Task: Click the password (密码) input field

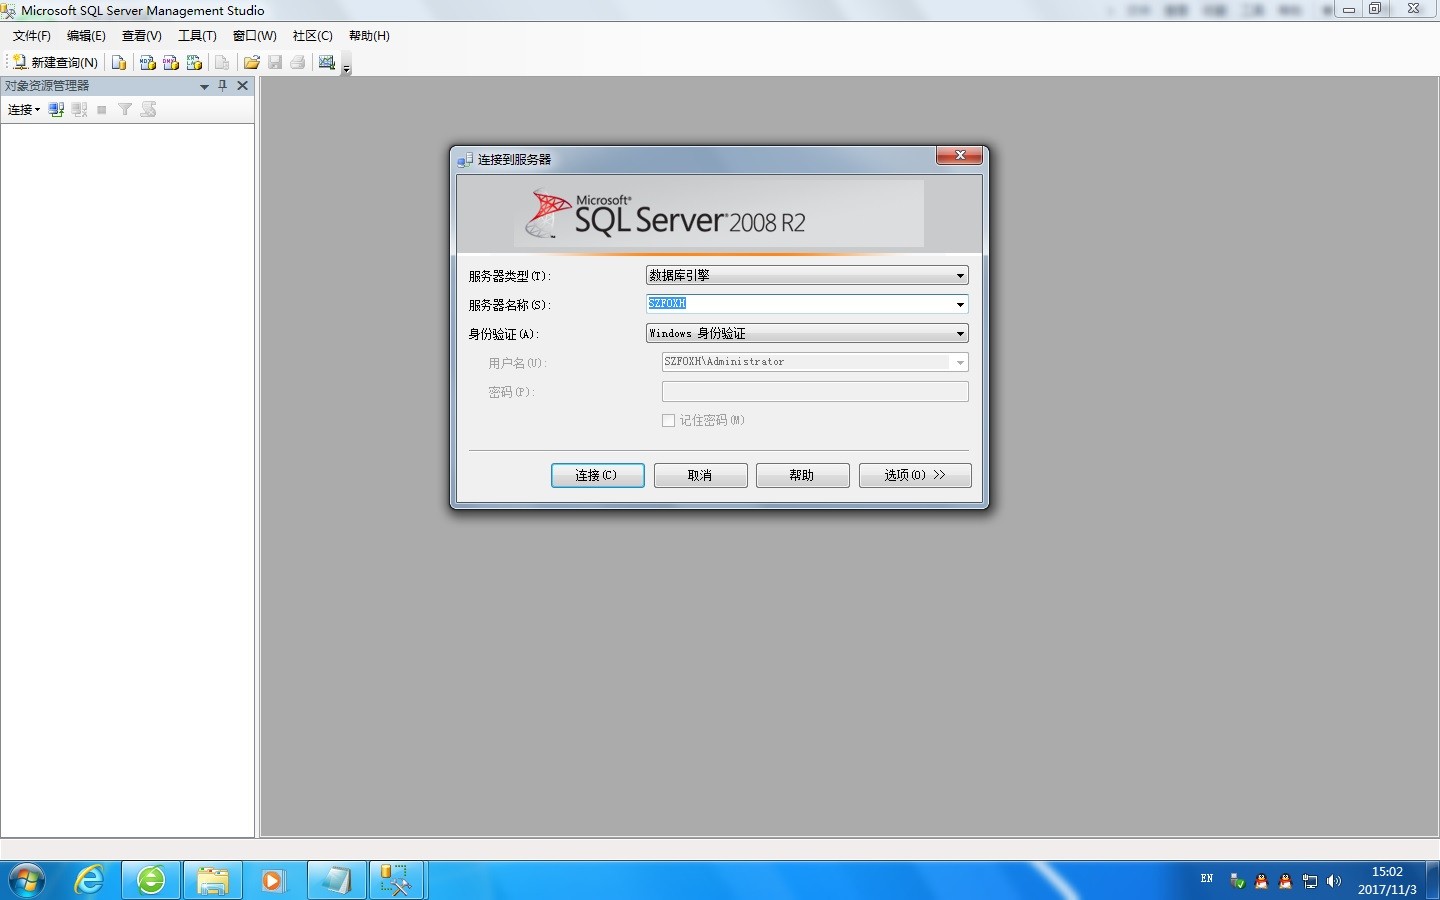Action: 815,391
